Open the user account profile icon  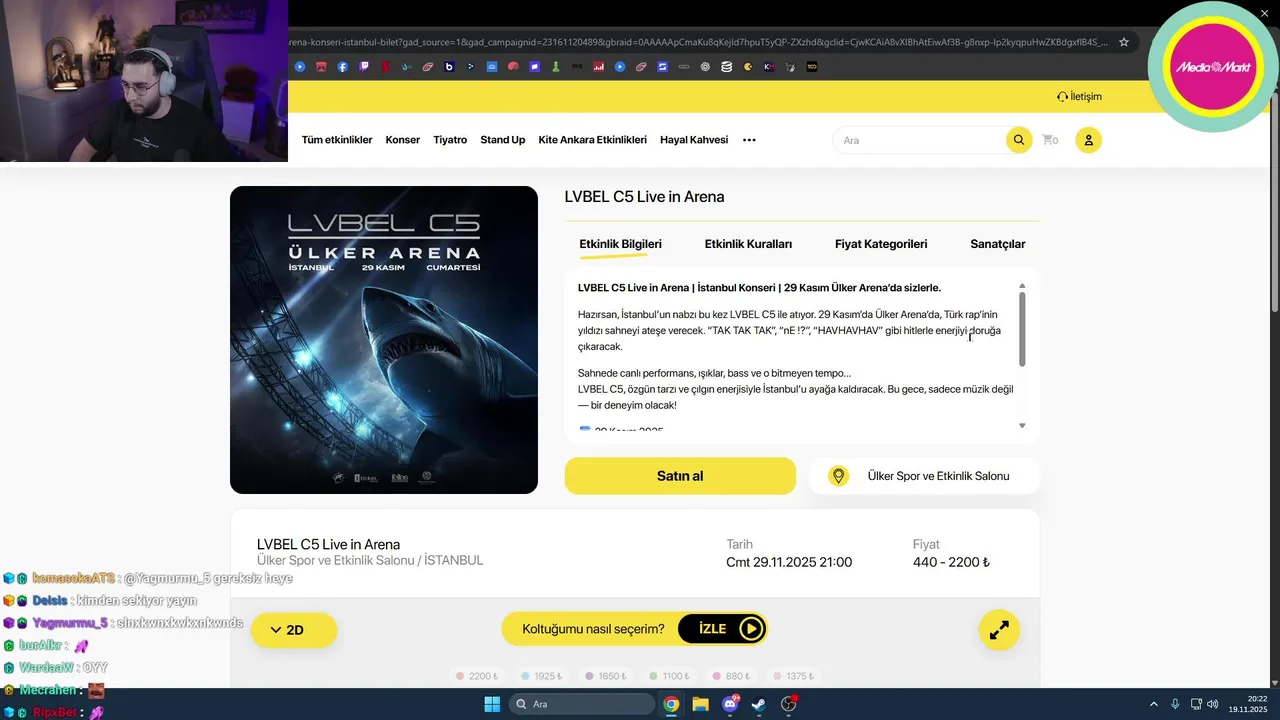point(1088,140)
